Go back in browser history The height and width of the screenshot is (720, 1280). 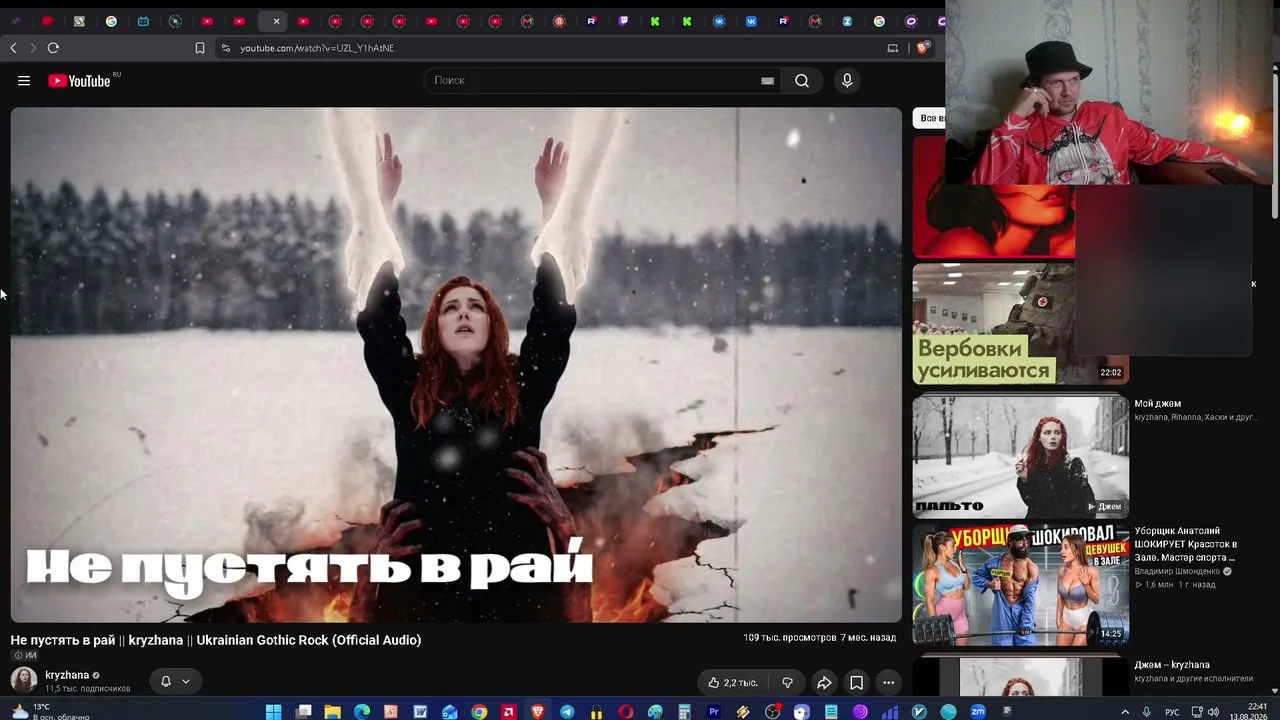[13, 48]
